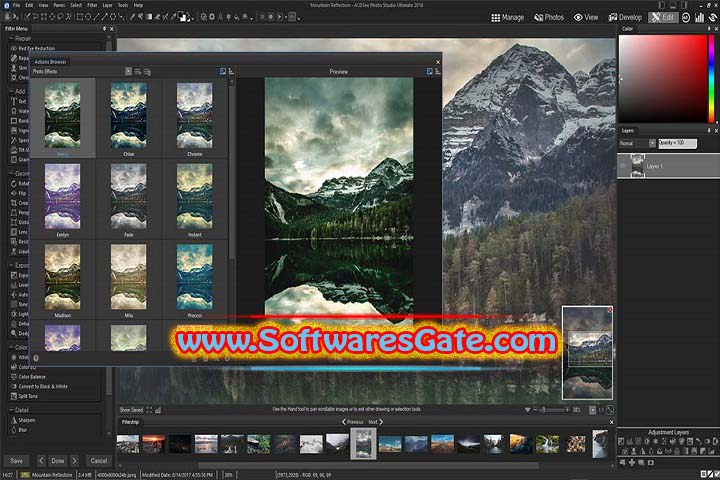Image resolution: width=720 pixels, height=480 pixels.
Task: Select the Lasso selection tool
Action: (60, 17)
